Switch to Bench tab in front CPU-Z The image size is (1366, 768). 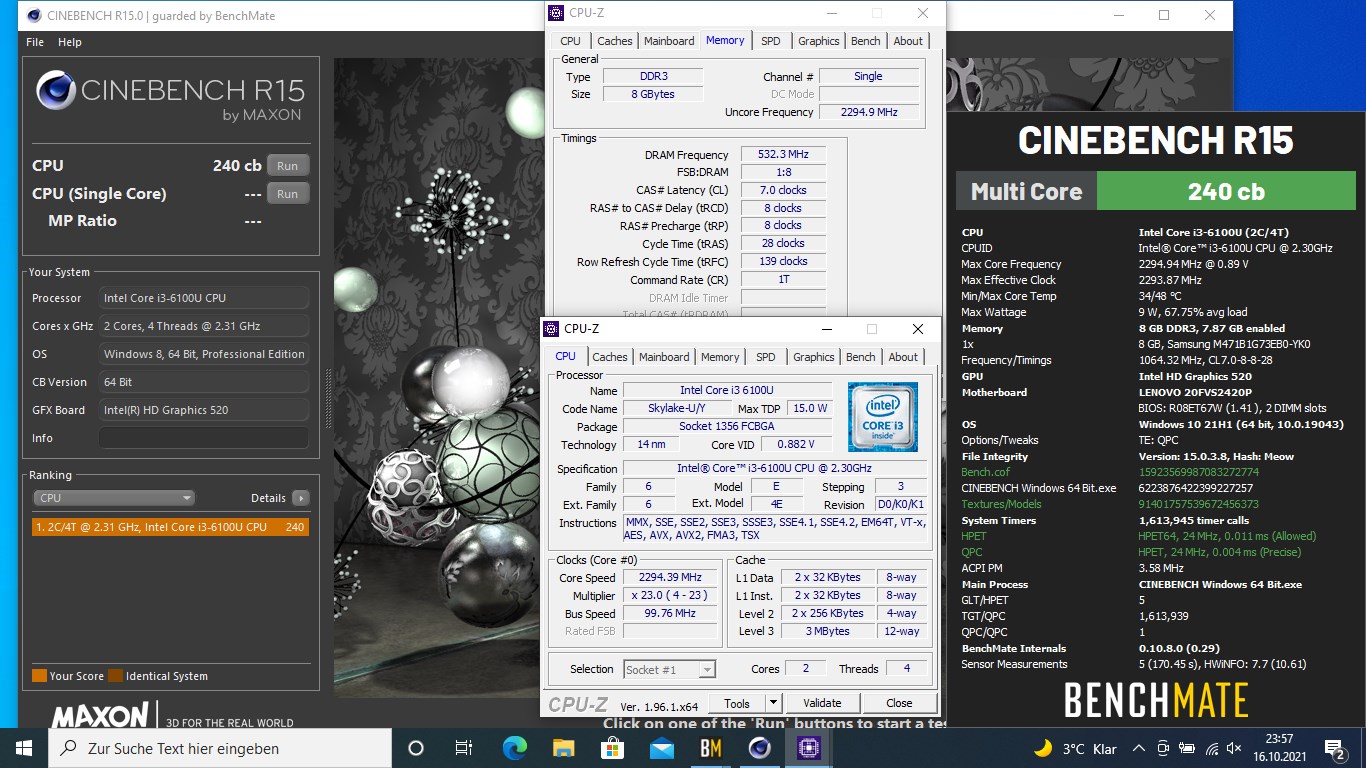pos(861,357)
